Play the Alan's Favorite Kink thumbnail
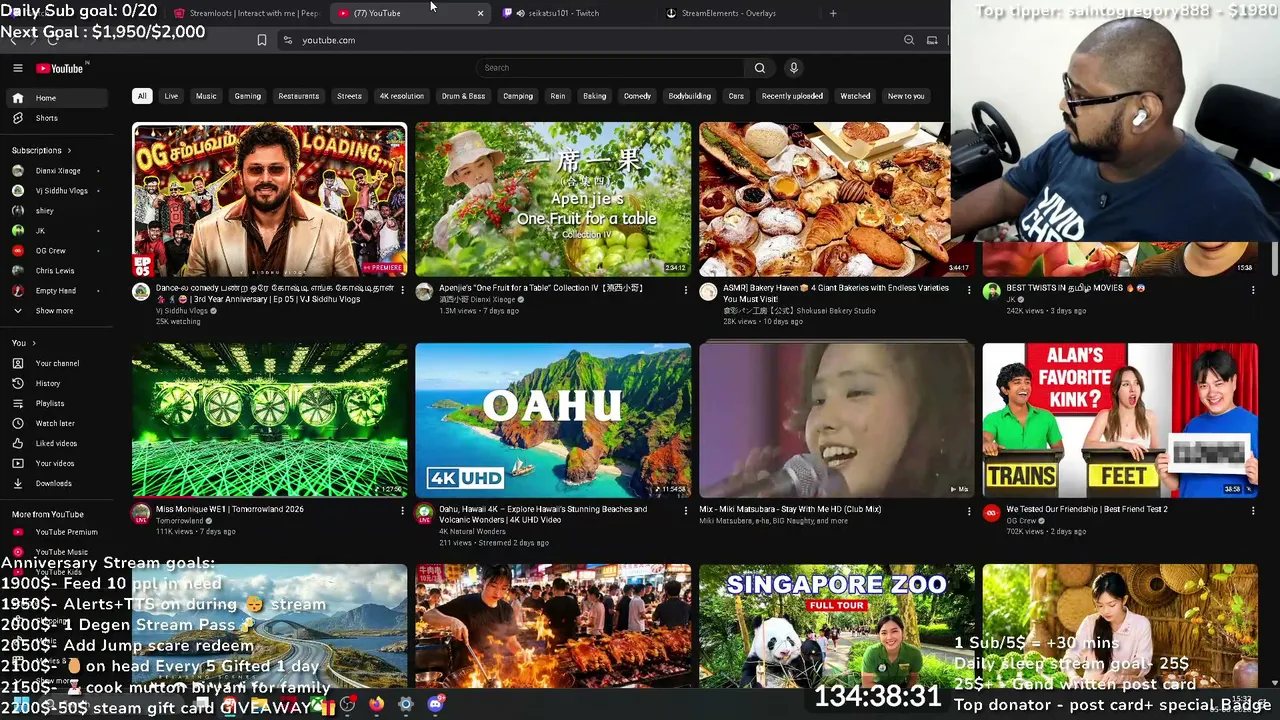The width and height of the screenshot is (1280, 720). [1120, 420]
